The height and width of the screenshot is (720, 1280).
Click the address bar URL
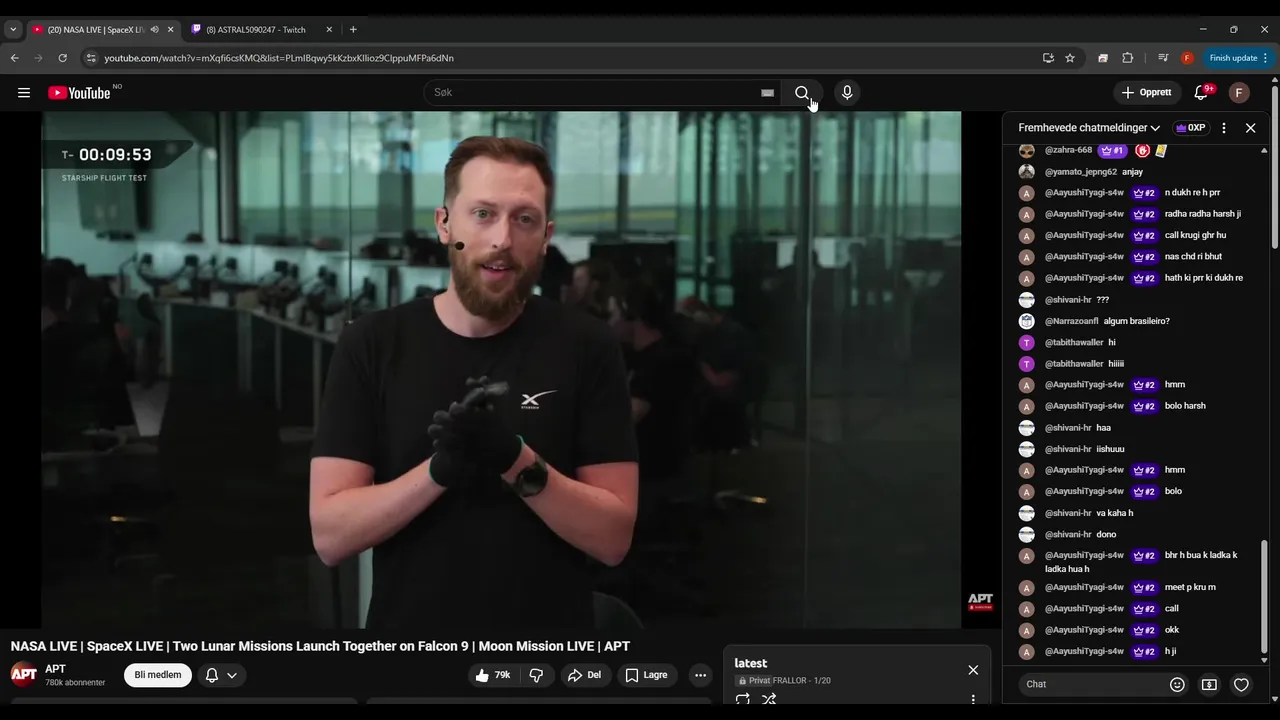coord(279,58)
